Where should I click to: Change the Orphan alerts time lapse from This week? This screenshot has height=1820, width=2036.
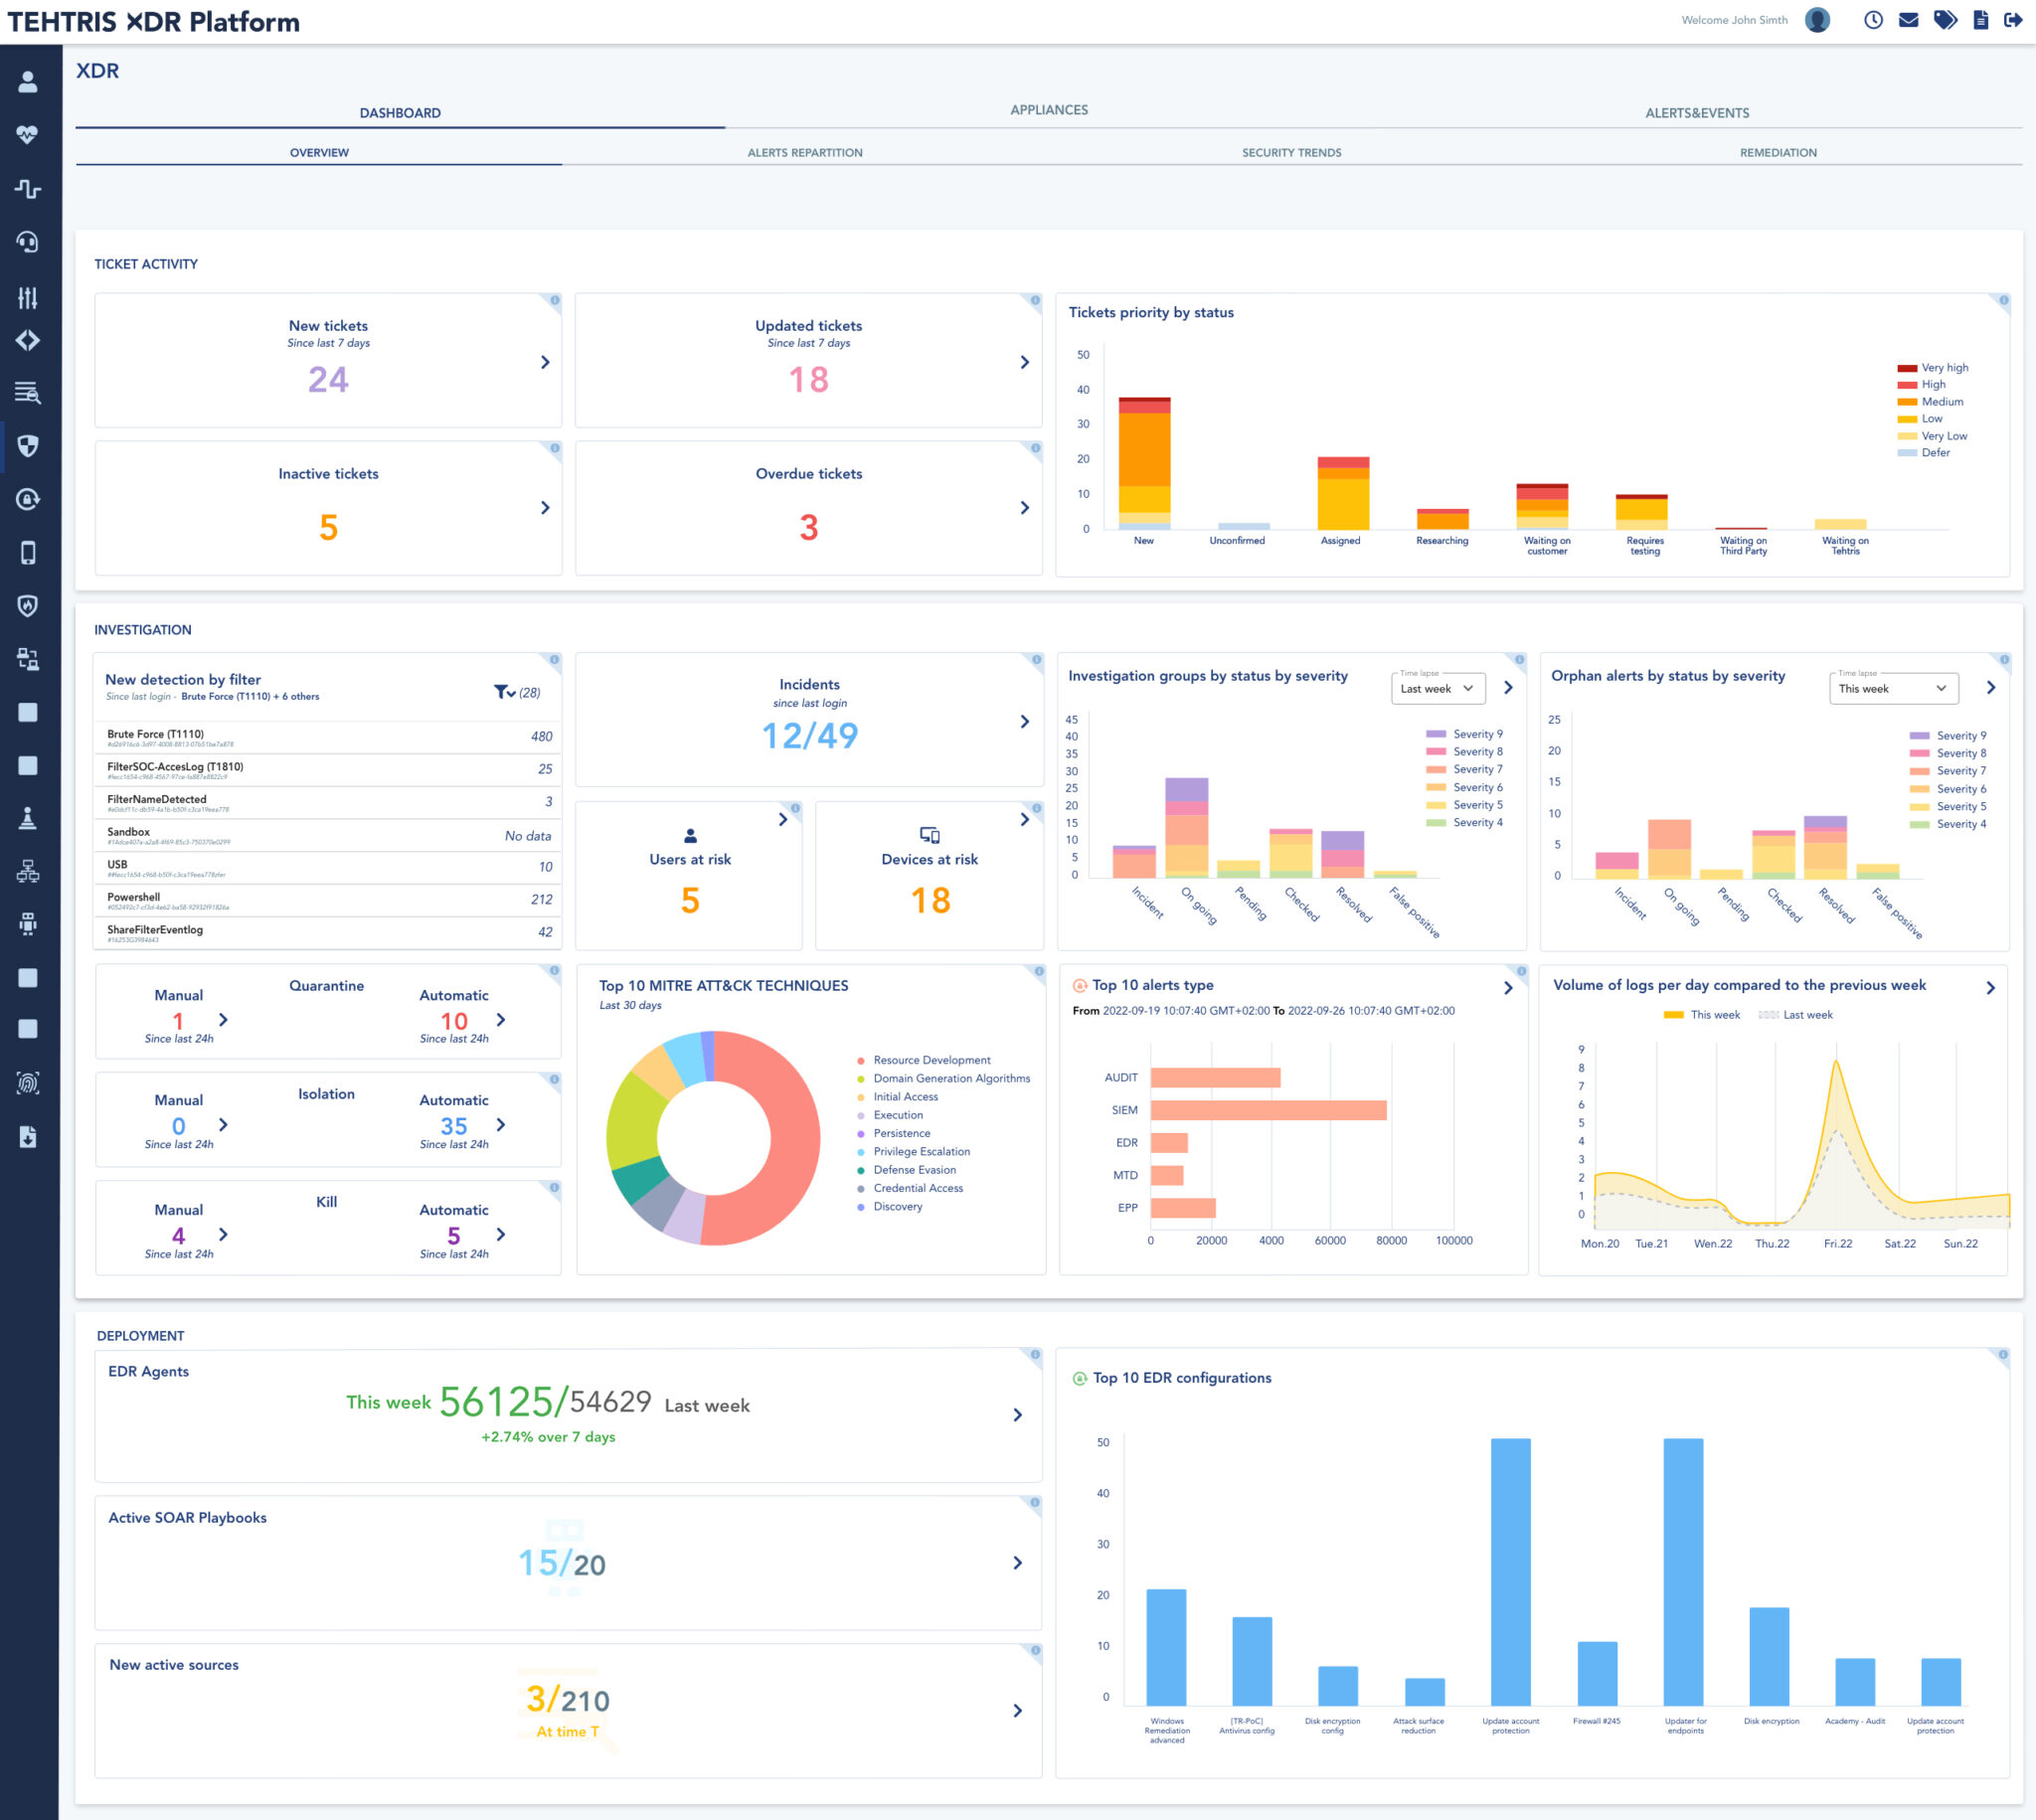coord(1892,688)
